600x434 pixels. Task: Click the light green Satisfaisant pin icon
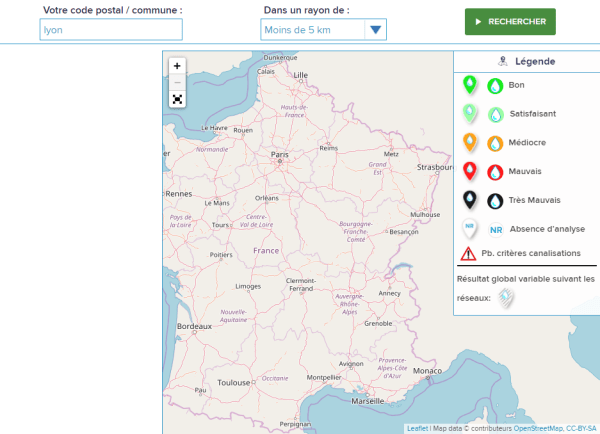click(x=470, y=114)
